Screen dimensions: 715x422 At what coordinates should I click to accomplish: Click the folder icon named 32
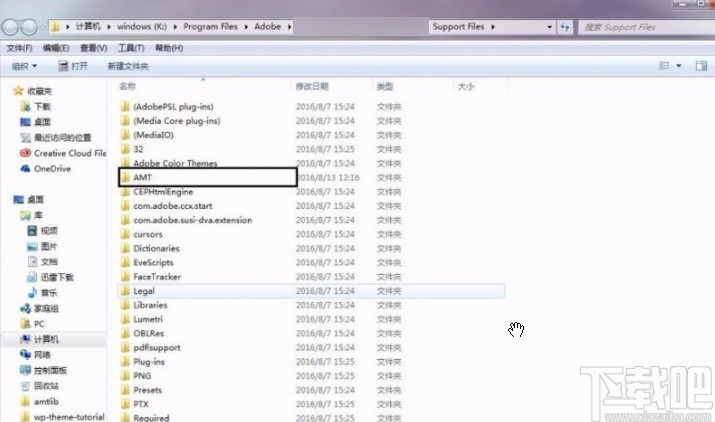pos(125,149)
